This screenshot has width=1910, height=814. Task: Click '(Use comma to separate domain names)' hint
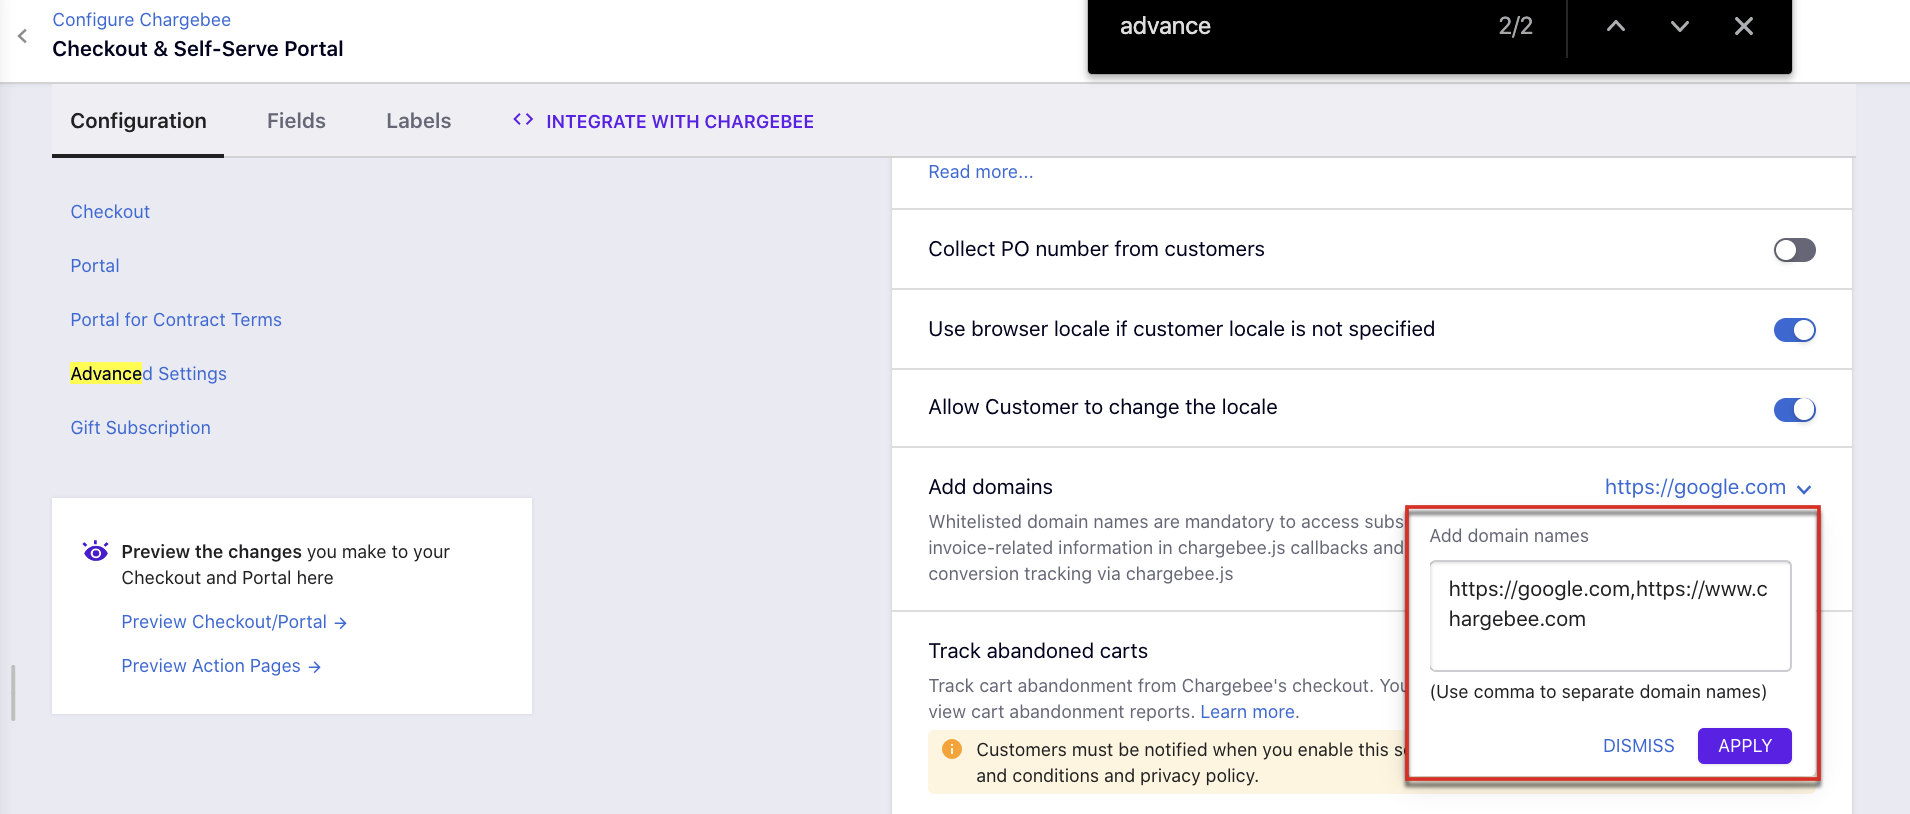tap(1598, 692)
